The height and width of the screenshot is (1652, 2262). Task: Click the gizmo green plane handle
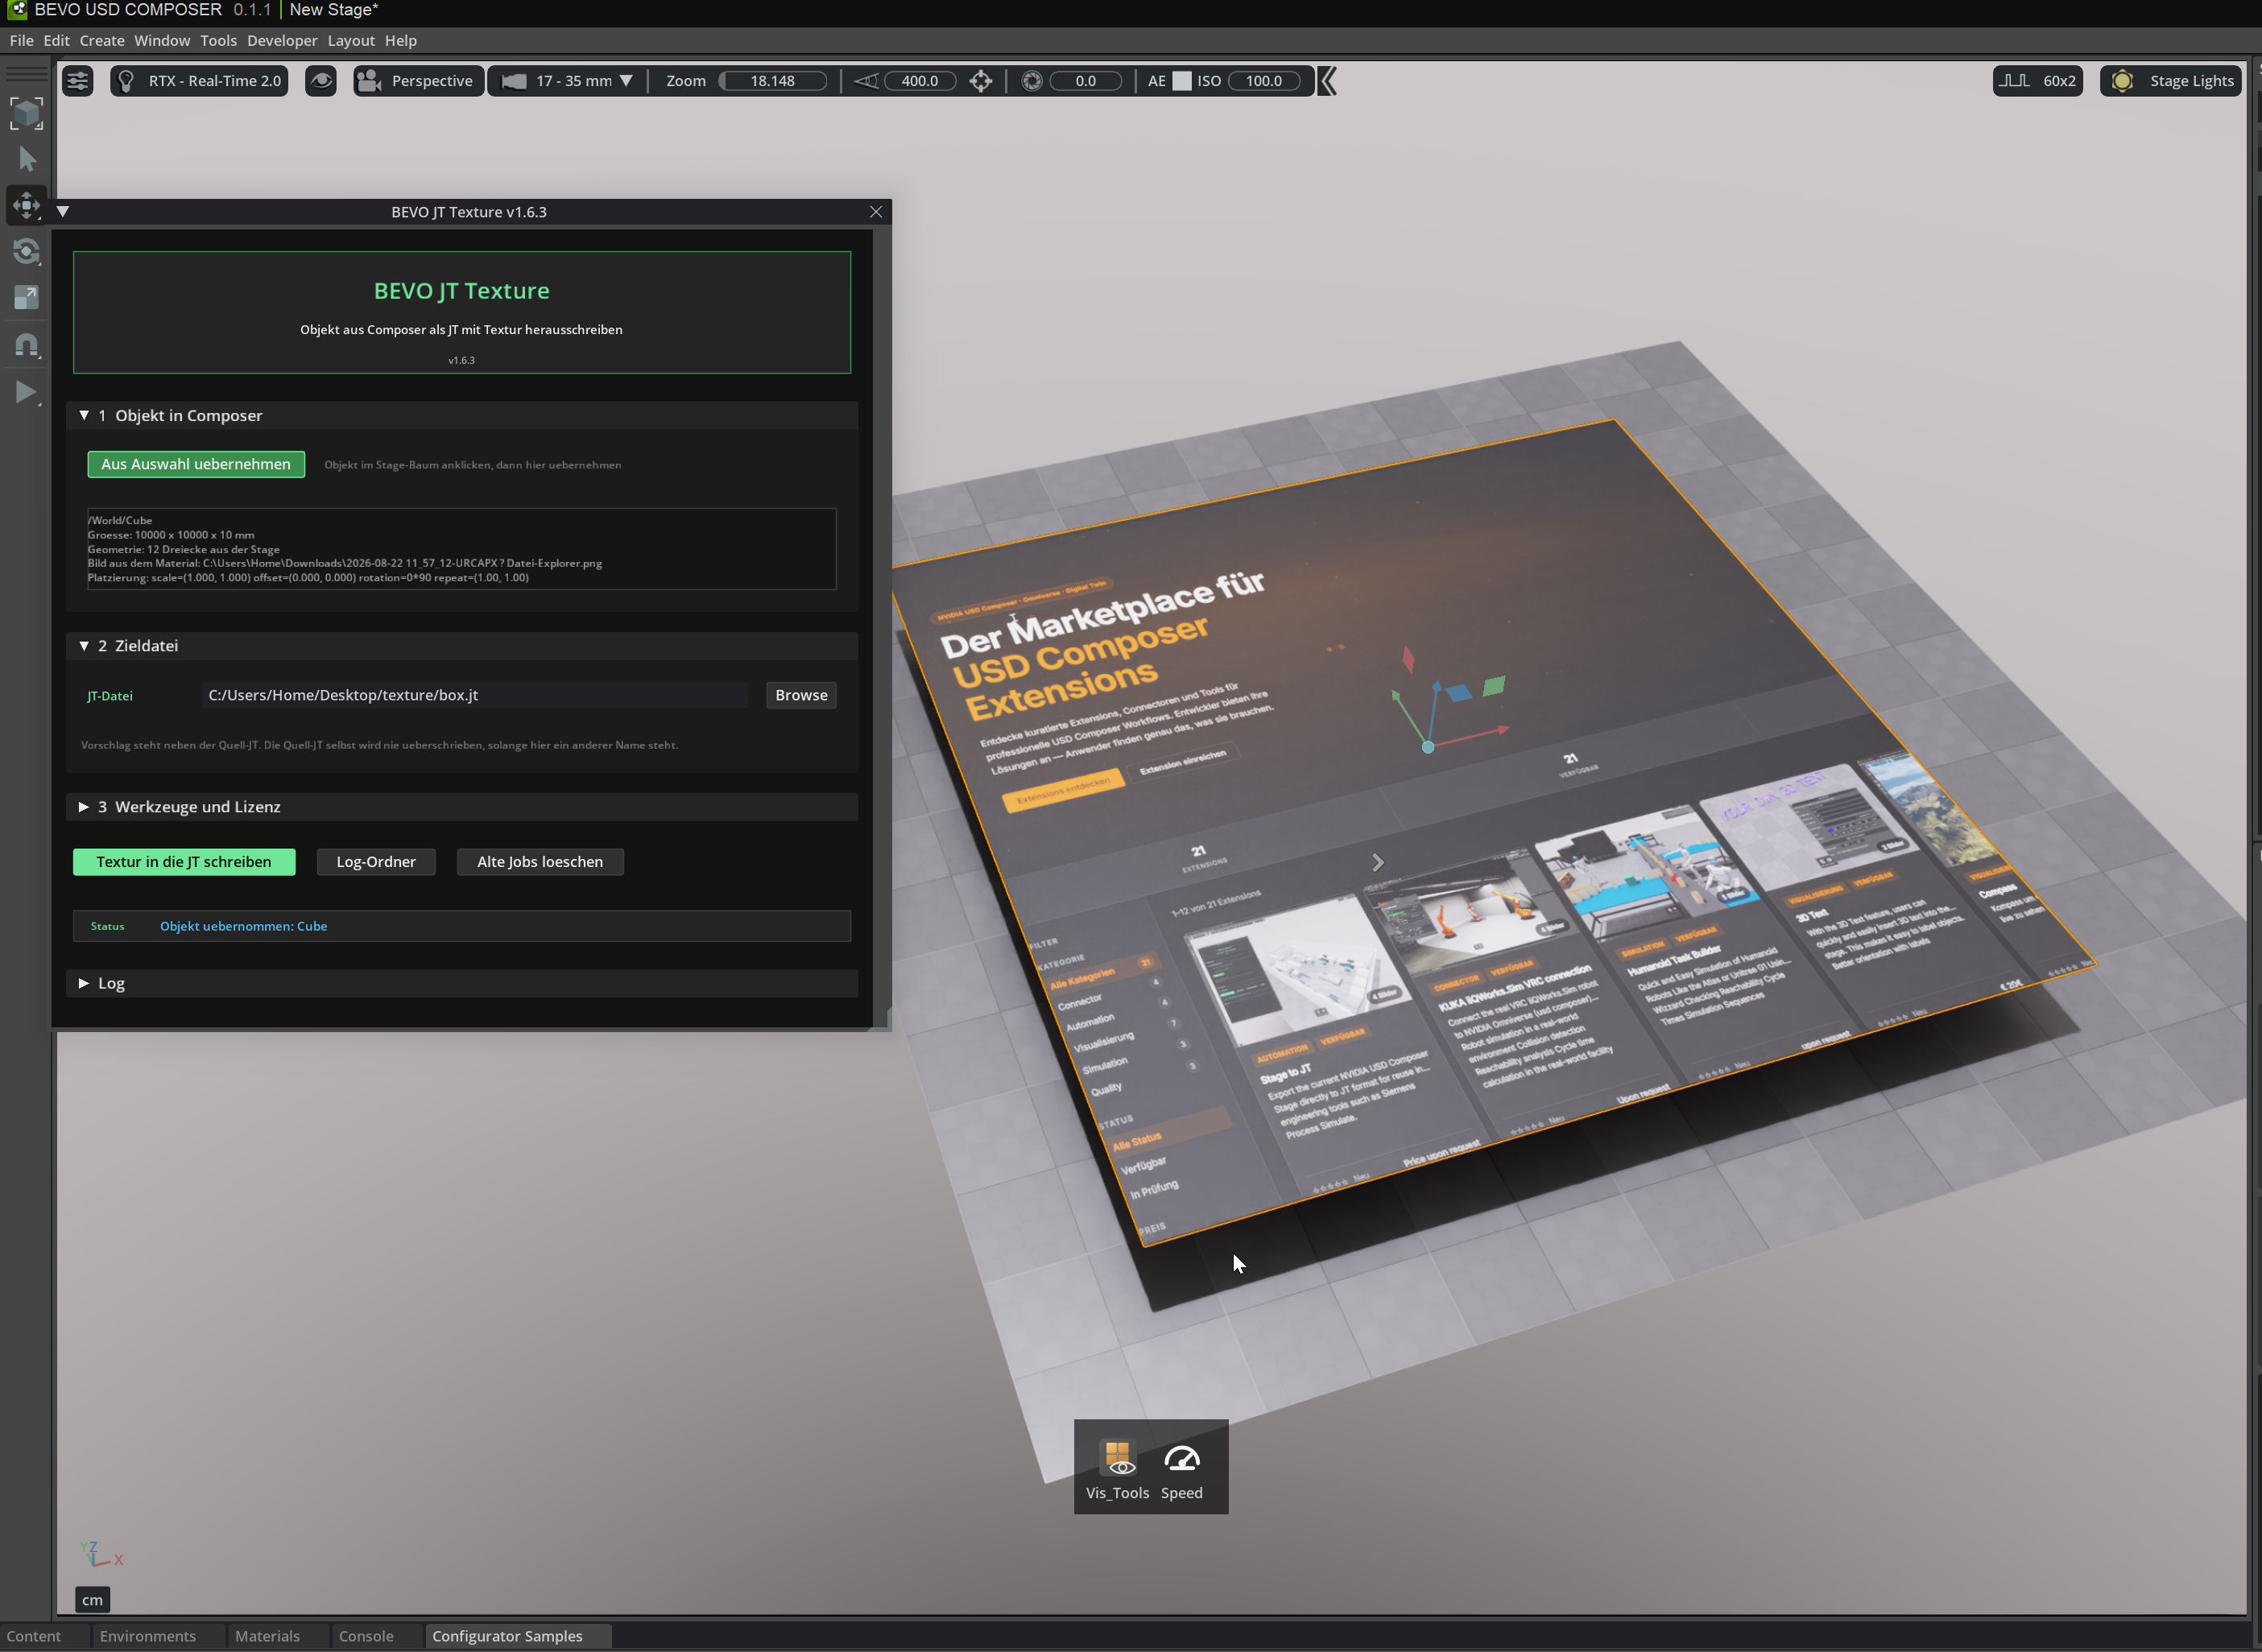pyautogui.click(x=1494, y=686)
